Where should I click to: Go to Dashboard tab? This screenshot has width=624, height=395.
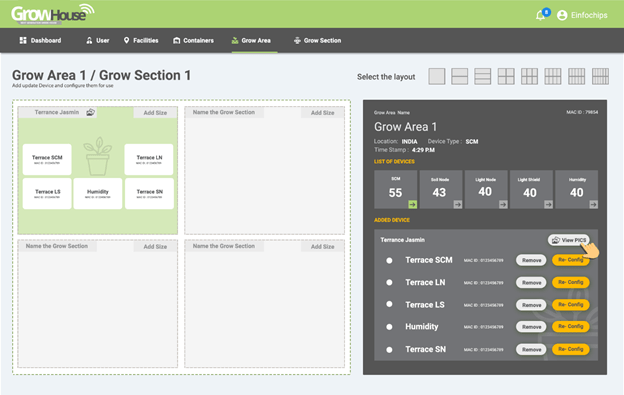pos(40,41)
